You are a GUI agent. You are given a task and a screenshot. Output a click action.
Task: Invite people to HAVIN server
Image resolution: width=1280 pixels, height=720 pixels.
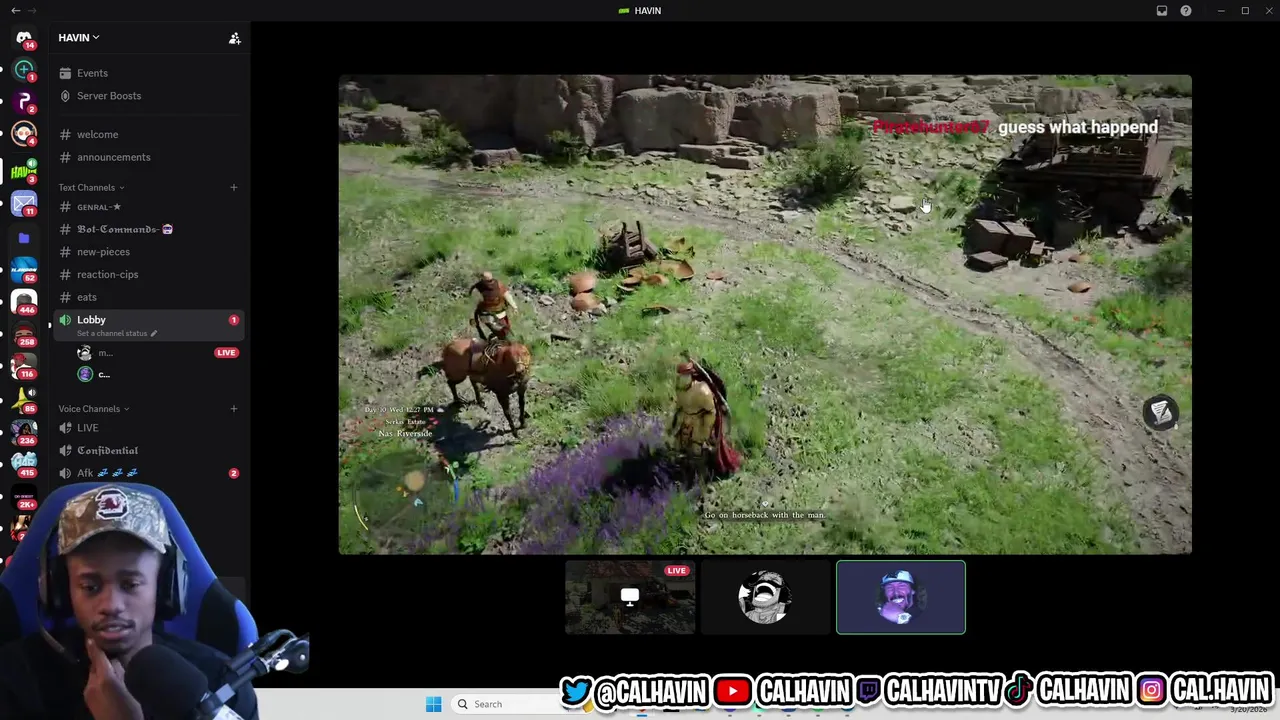point(234,38)
